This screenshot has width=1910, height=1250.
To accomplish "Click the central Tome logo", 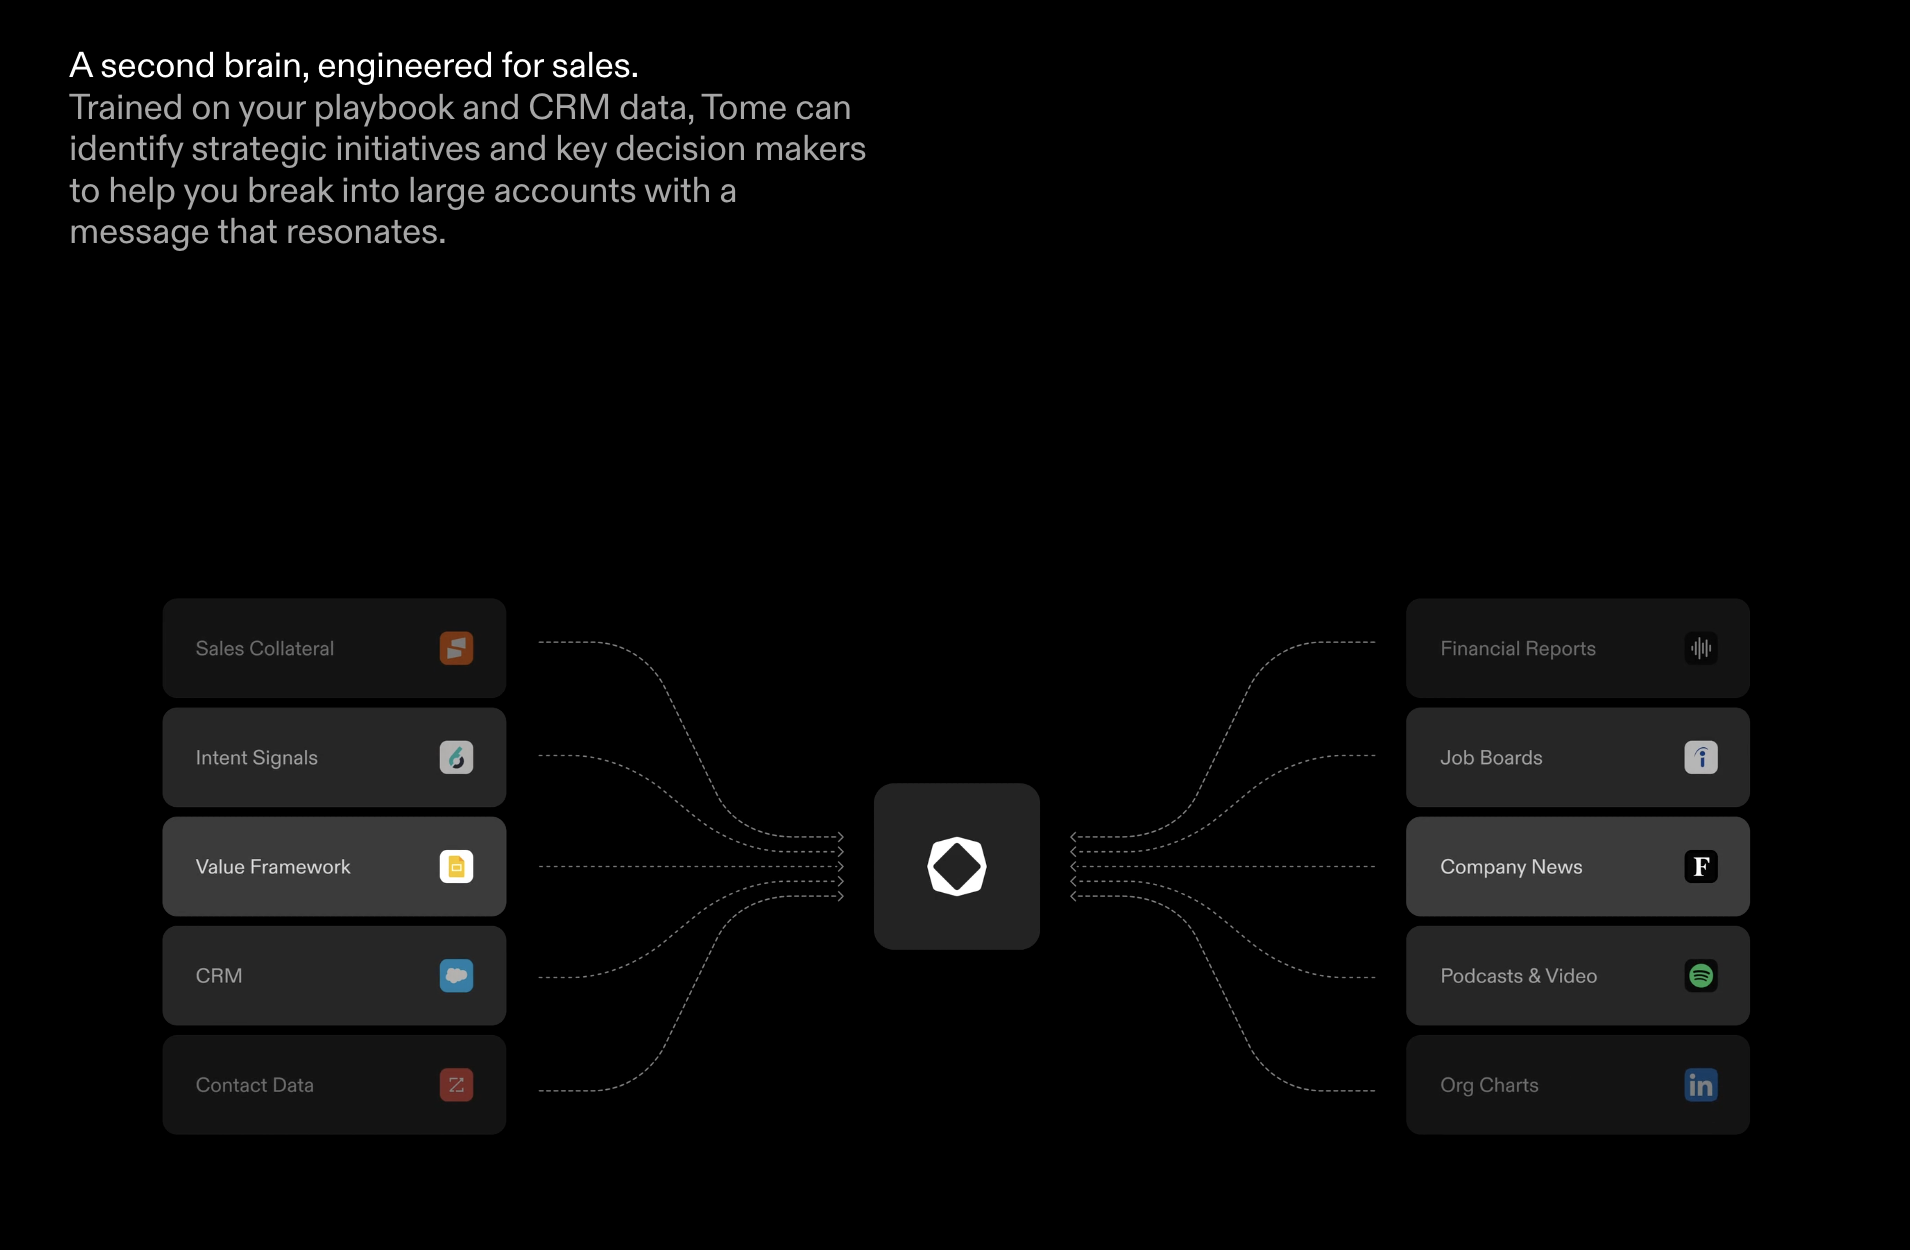I will click(956, 866).
